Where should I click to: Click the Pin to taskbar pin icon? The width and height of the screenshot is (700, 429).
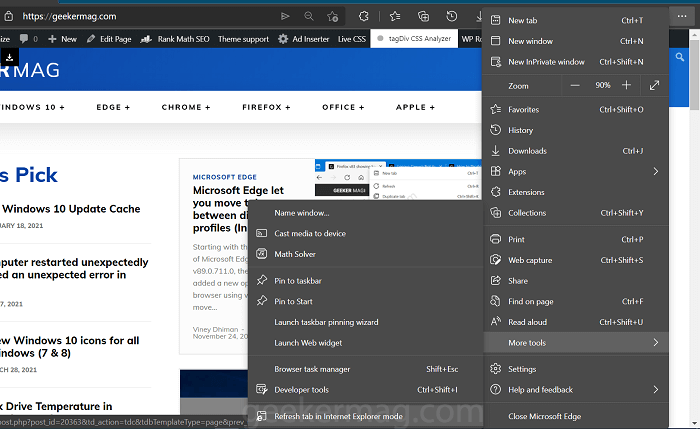262,280
